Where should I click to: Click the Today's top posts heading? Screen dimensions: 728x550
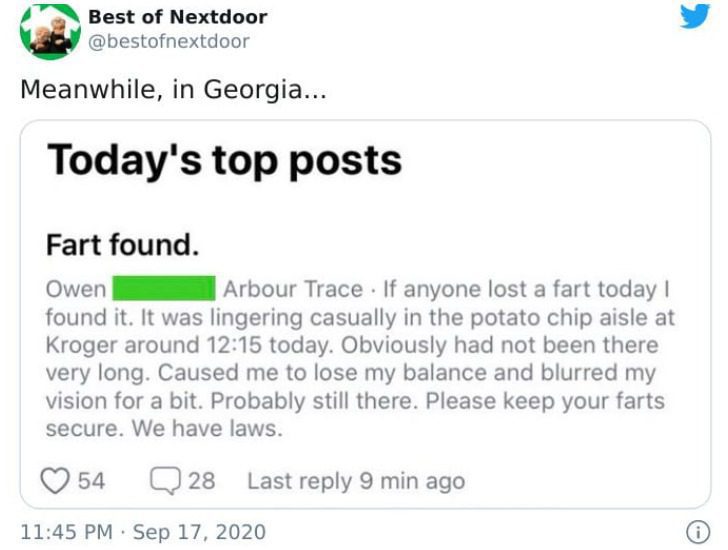(x=224, y=160)
